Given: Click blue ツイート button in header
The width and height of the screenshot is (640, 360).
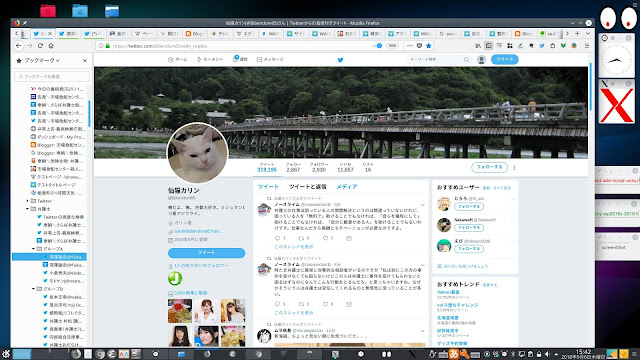Looking at the screenshot, I should click(504, 60).
